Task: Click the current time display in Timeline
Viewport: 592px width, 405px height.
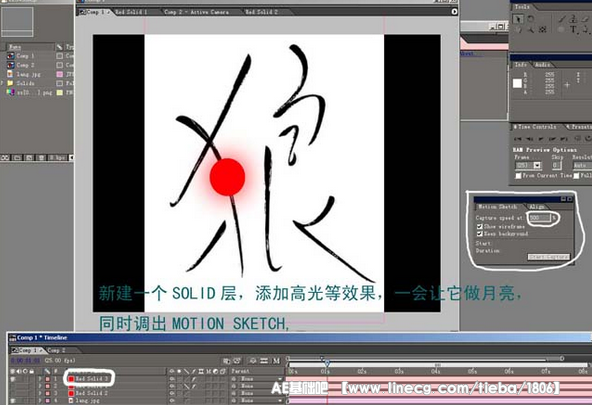Action: point(25,360)
